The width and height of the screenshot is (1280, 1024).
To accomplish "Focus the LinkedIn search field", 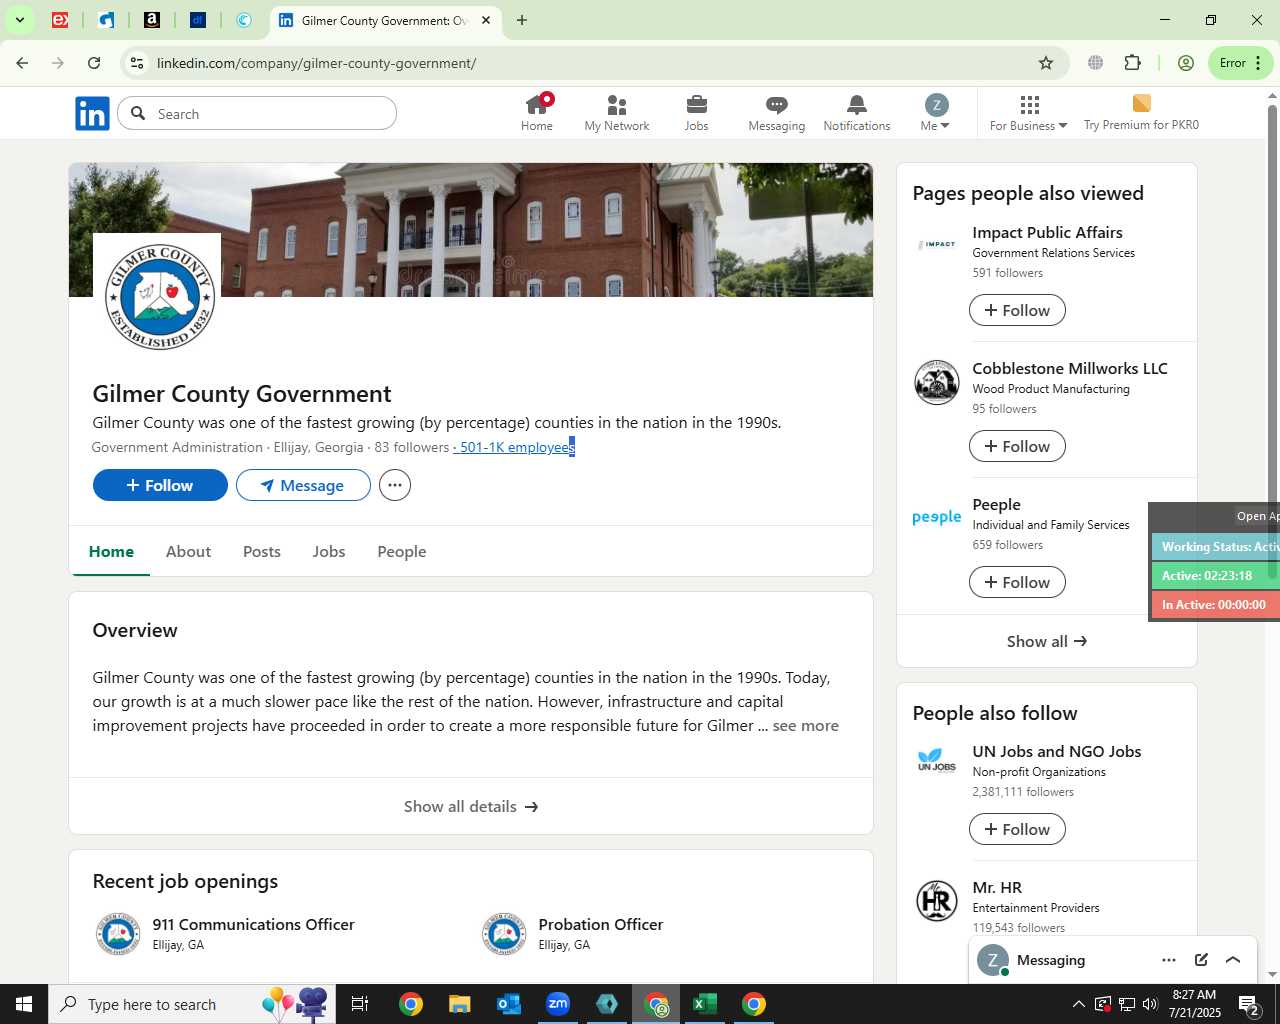I will click(257, 114).
